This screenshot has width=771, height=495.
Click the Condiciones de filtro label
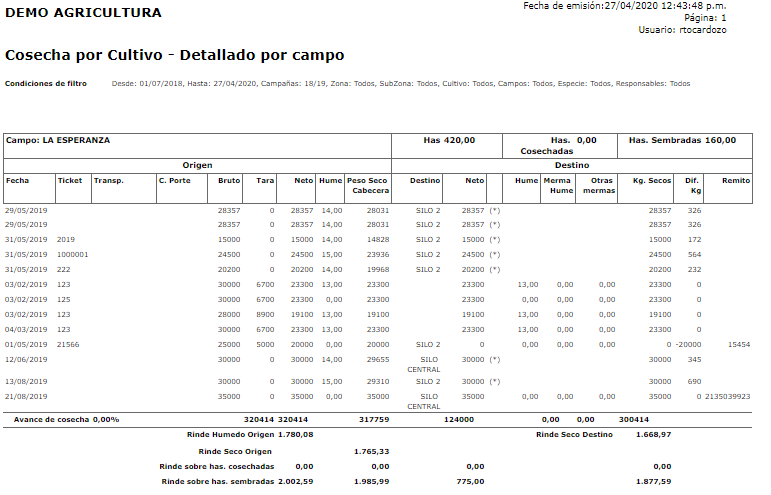[x=46, y=84]
